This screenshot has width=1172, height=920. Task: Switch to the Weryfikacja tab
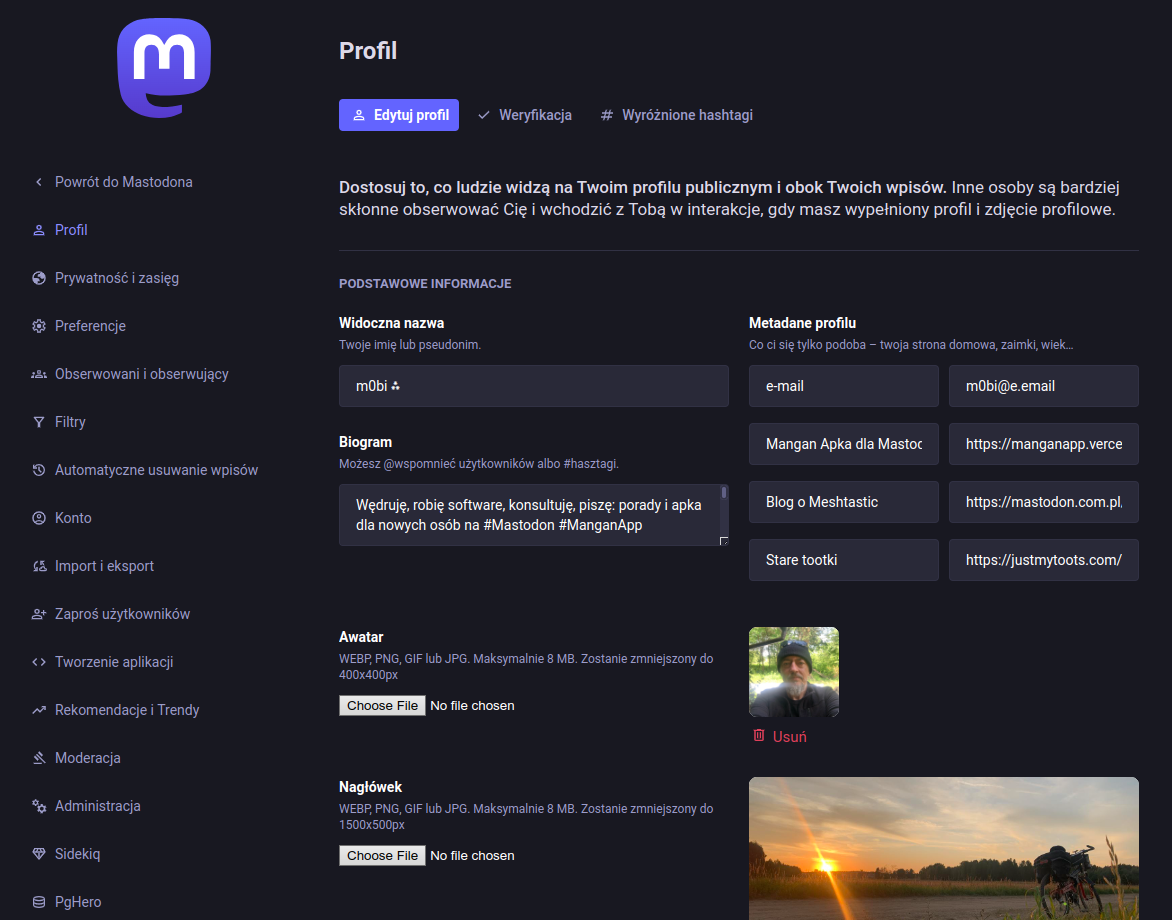click(x=525, y=115)
